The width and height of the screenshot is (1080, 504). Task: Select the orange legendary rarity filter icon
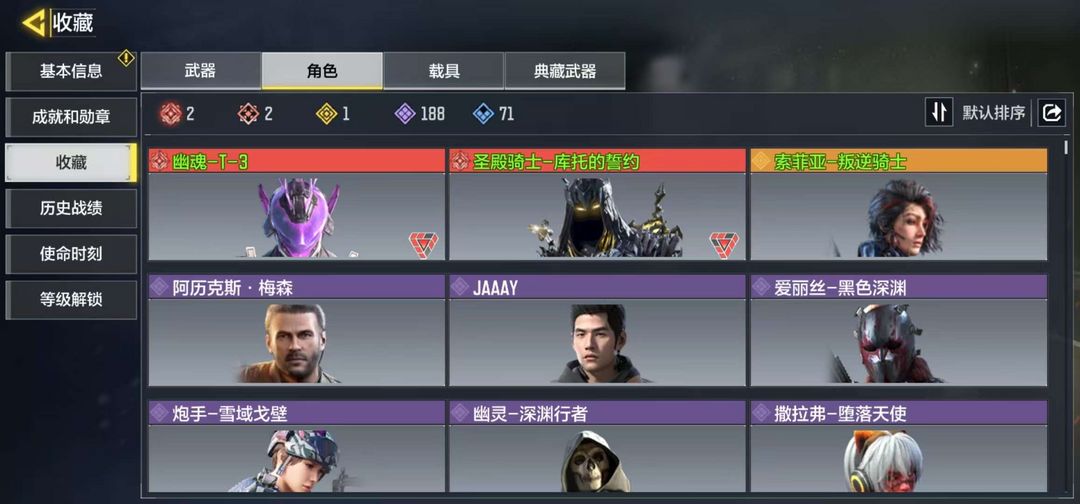click(x=249, y=114)
